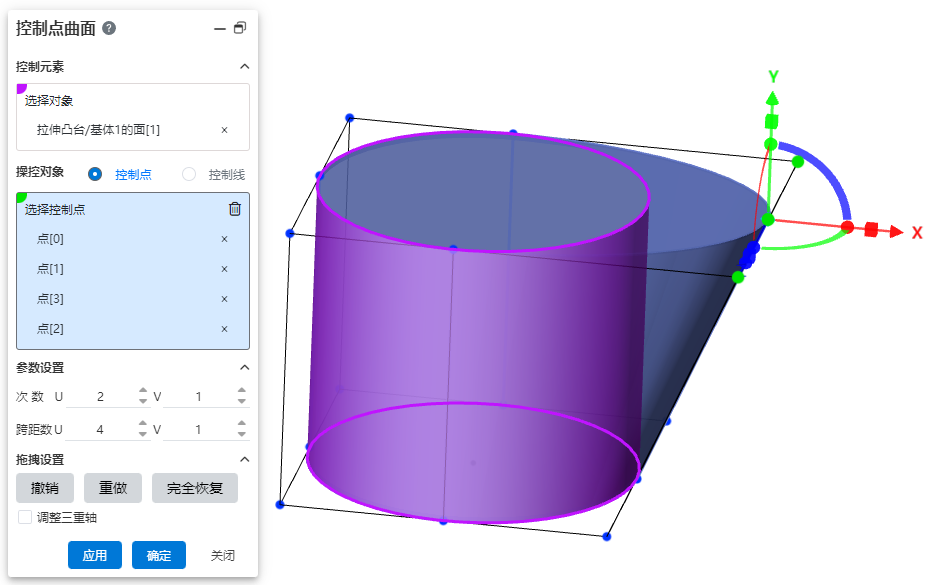Select the 控制点 radio option

tap(95, 174)
